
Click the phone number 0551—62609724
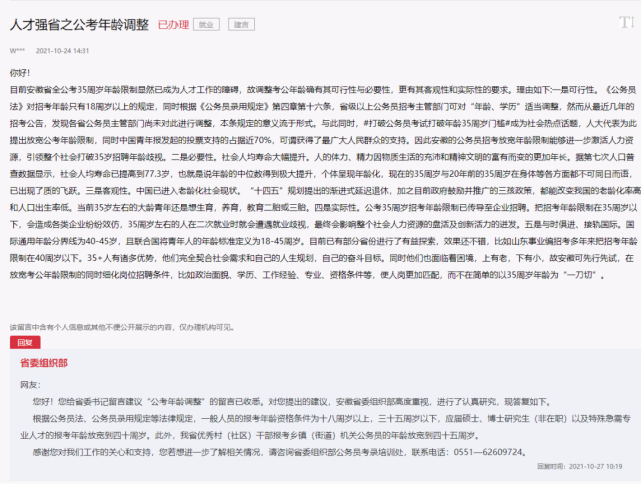(x=488, y=452)
